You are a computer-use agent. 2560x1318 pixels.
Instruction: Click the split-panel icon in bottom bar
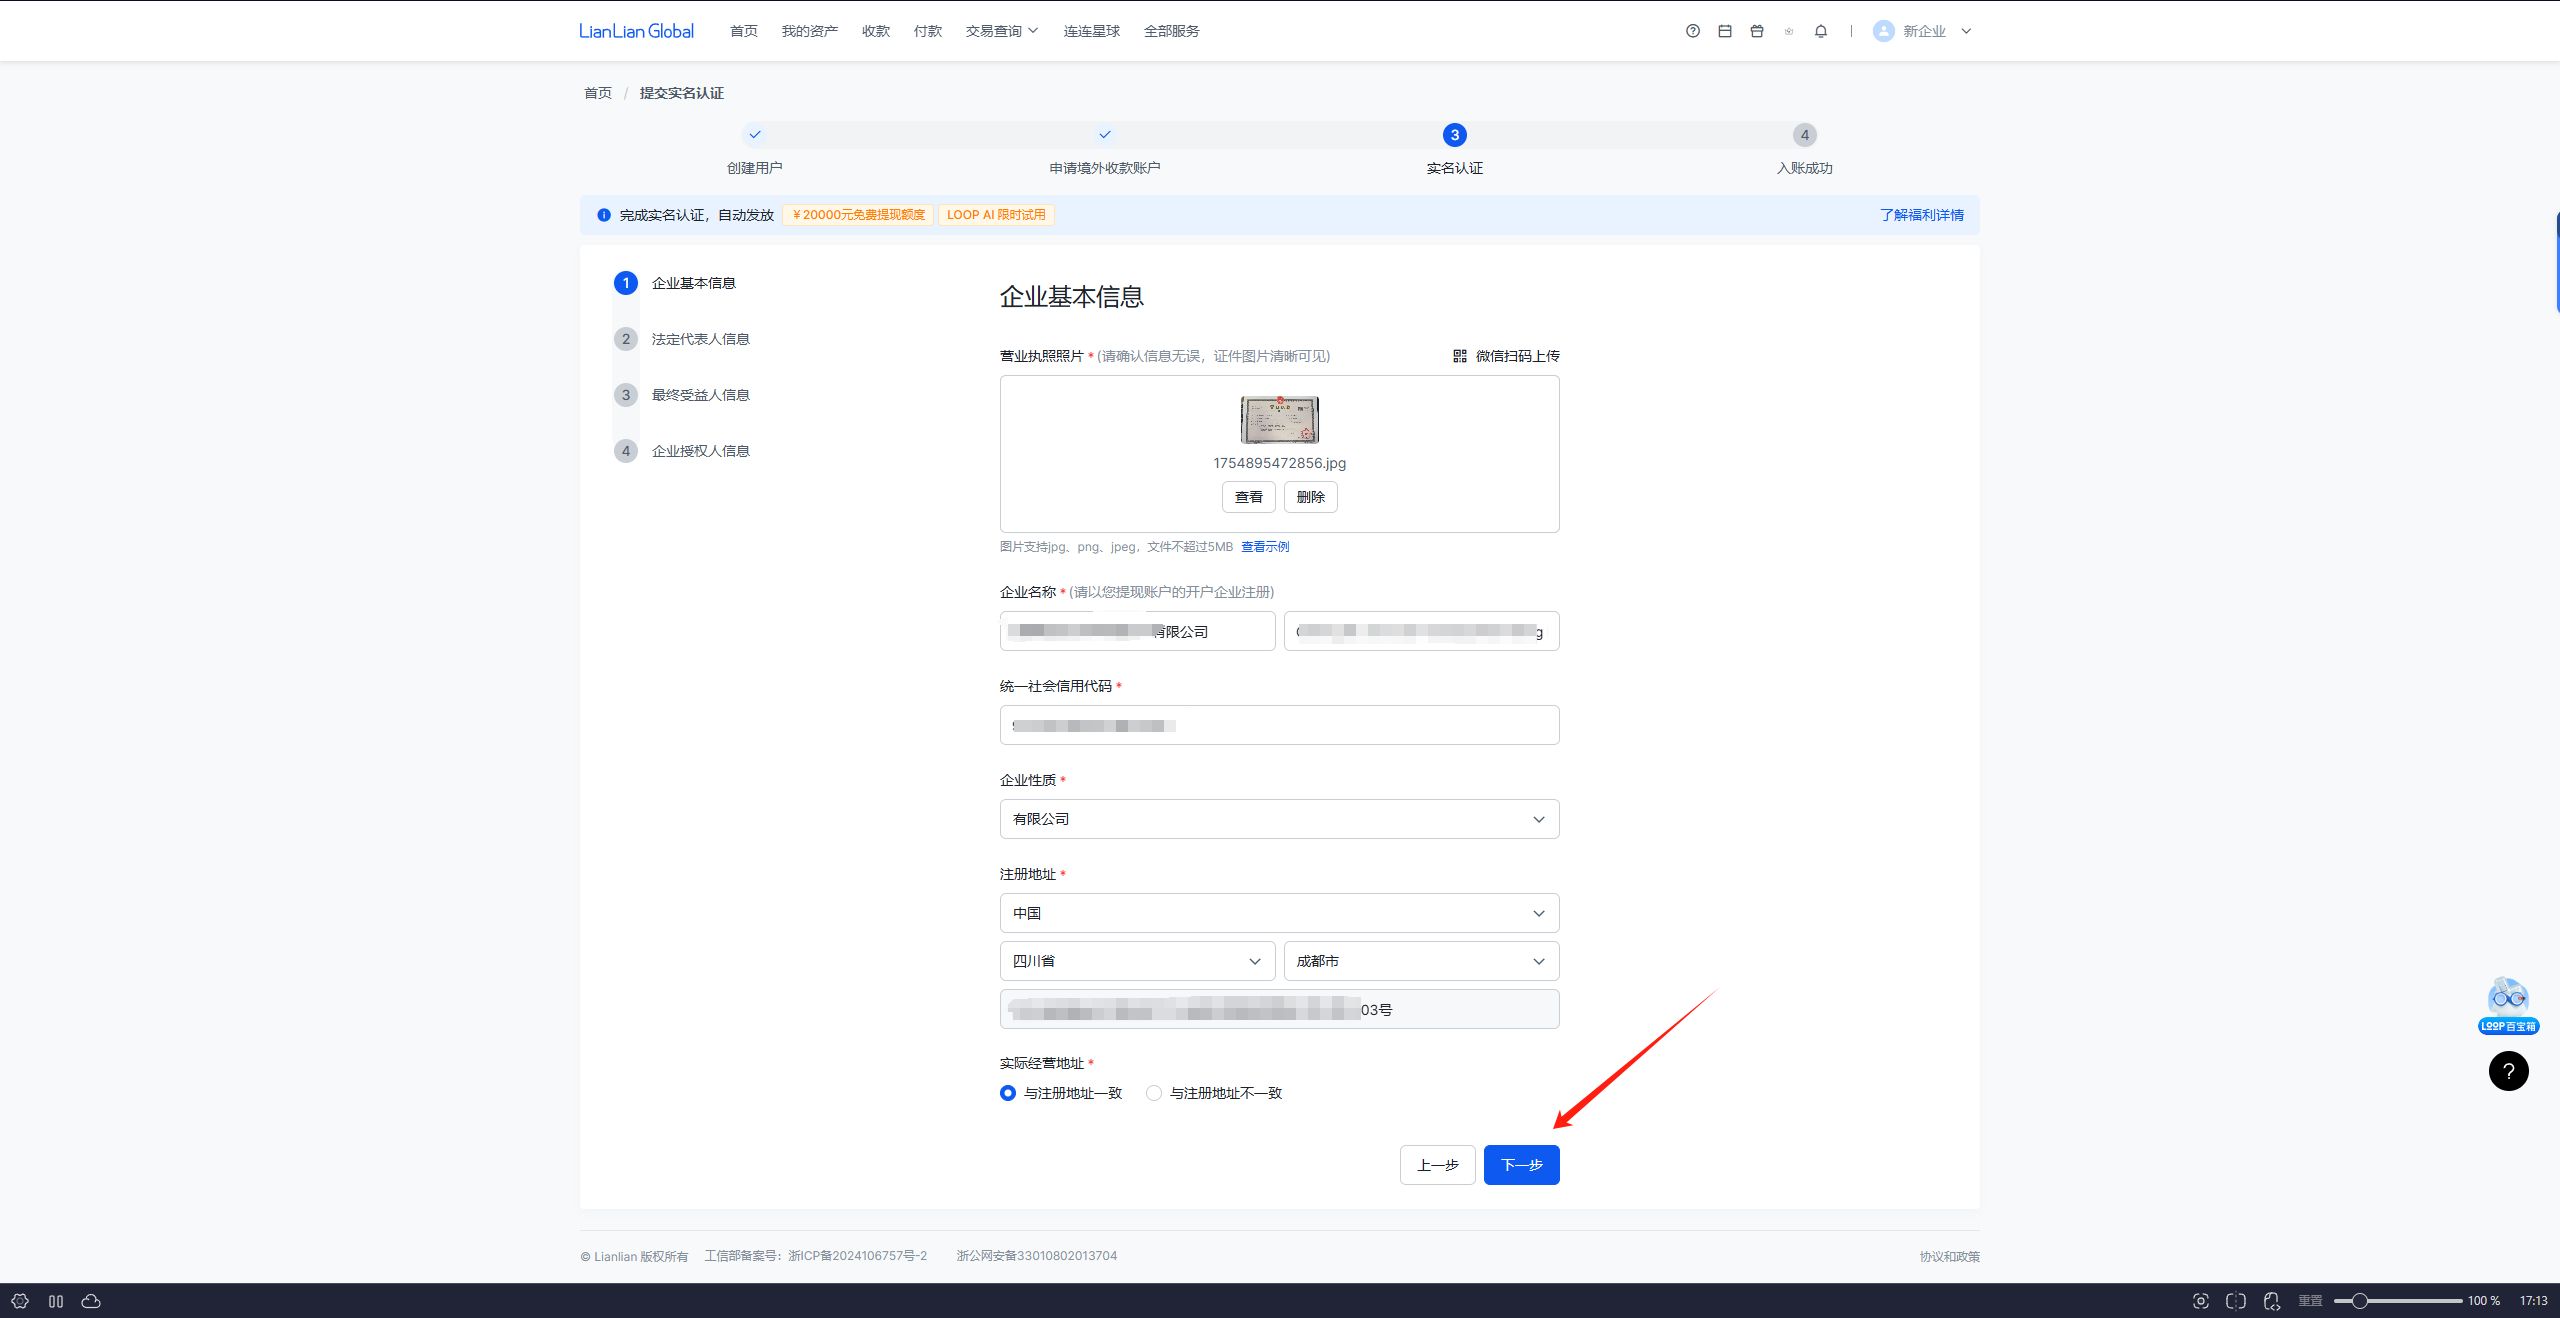click(56, 1301)
